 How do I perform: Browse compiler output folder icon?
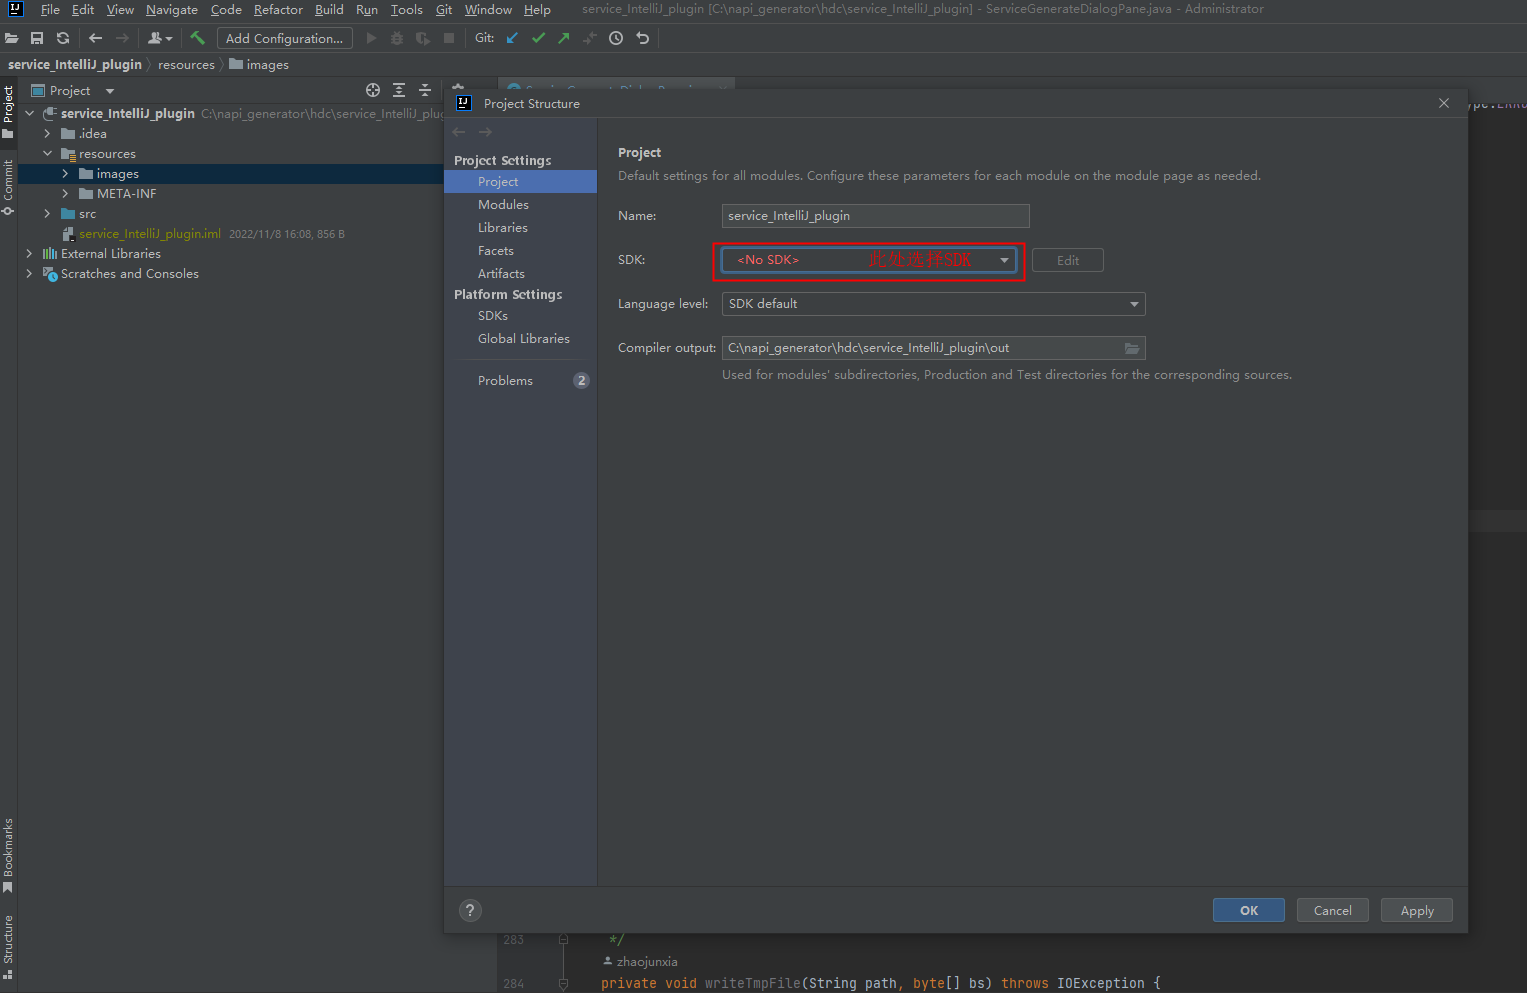(1132, 348)
